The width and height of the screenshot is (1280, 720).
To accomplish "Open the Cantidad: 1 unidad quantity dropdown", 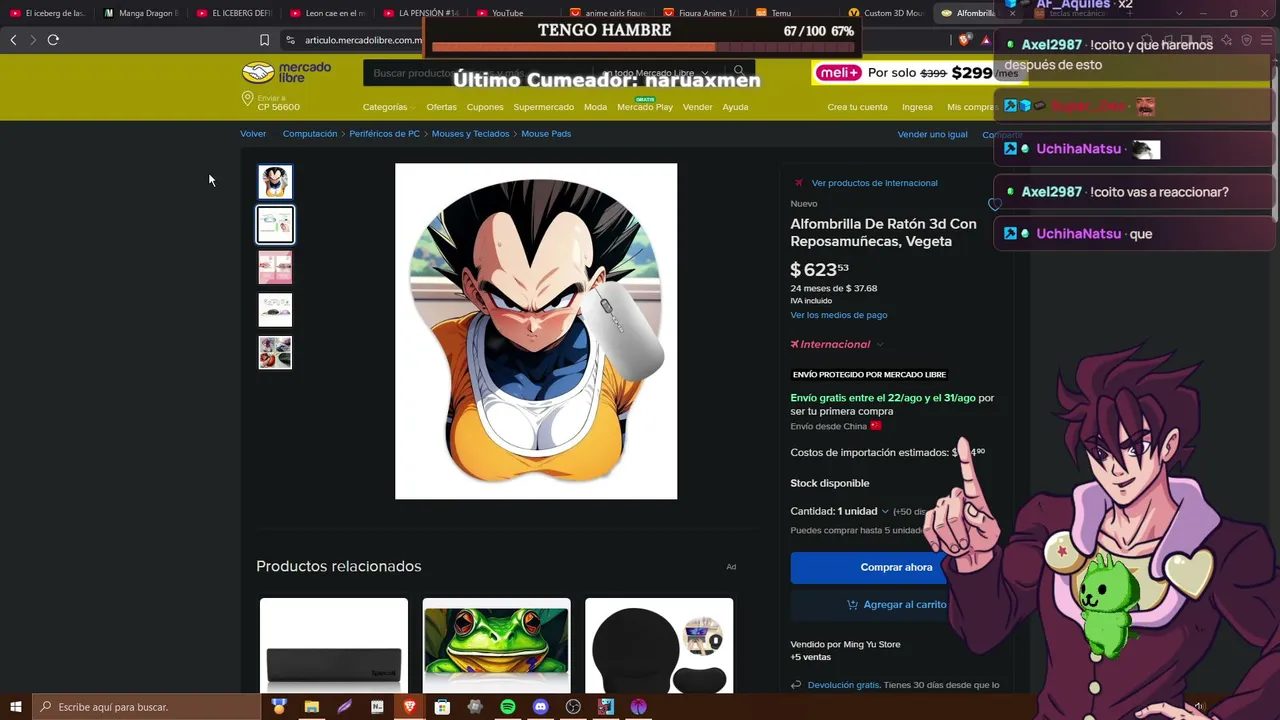I will tap(840, 511).
